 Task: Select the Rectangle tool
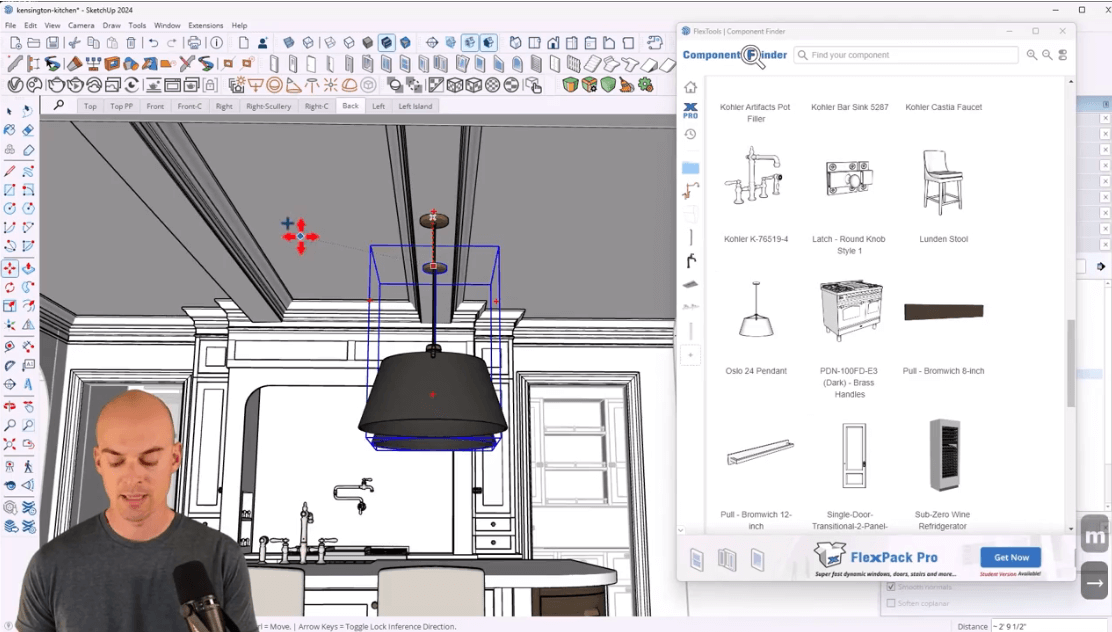coord(10,190)
